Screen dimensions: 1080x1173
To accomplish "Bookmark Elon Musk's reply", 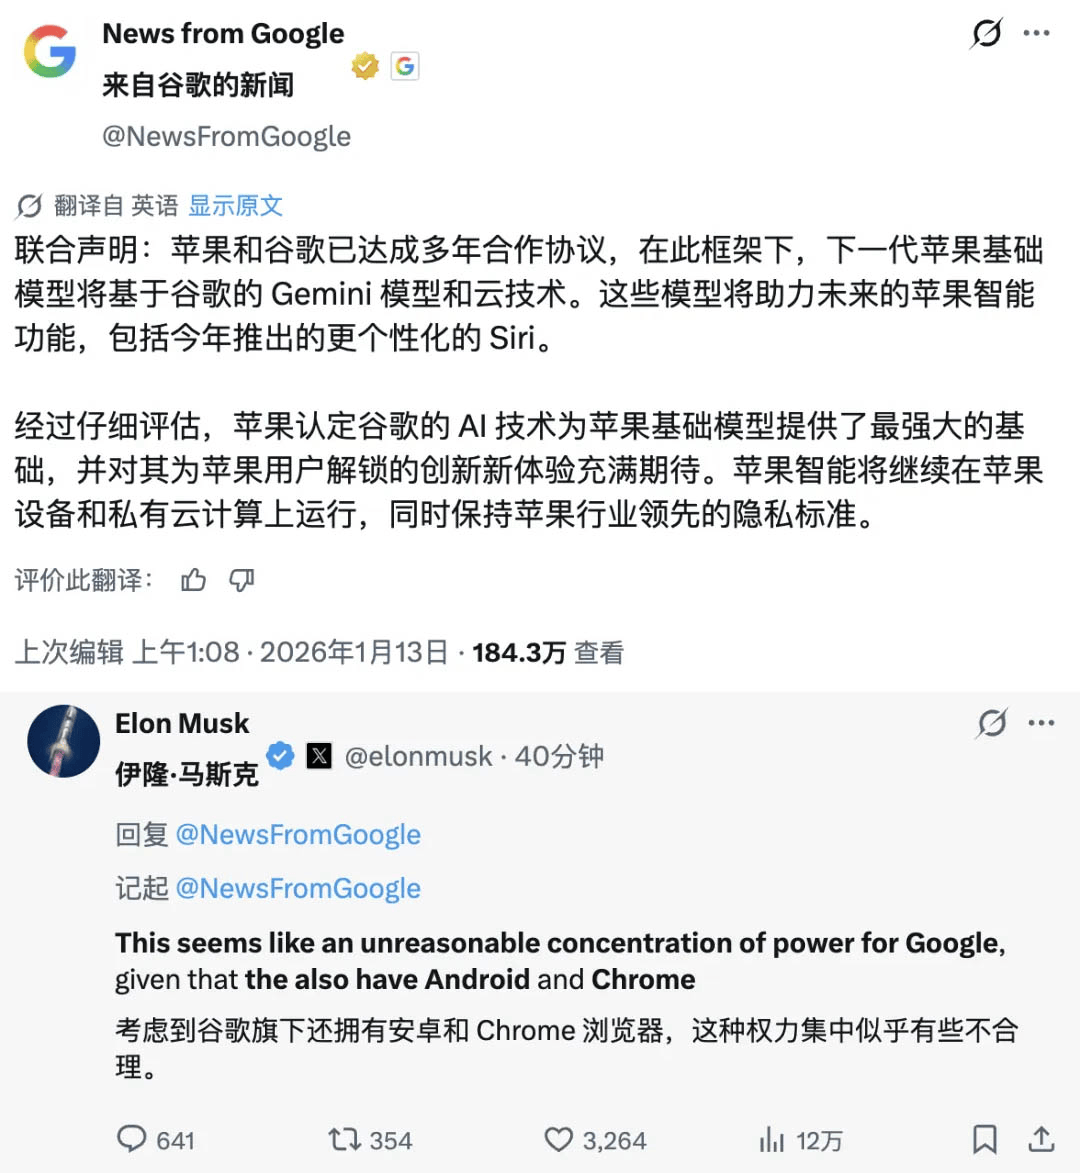I will [985, 1139].
